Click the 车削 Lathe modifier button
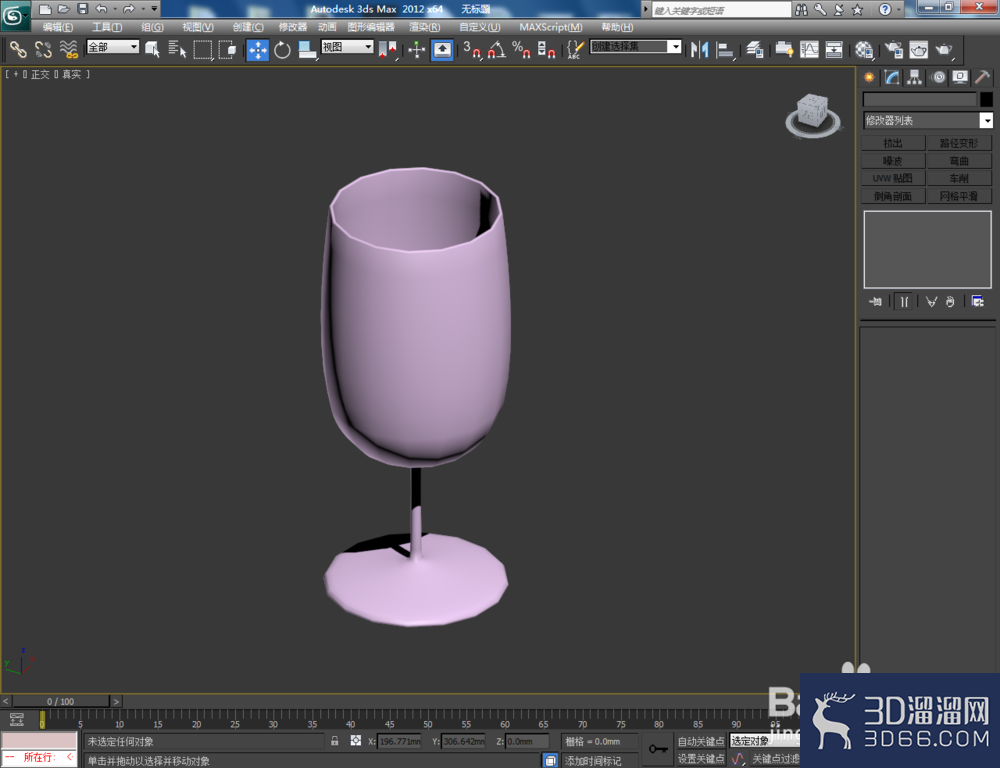The width and height of the screenshot is (1000, 768). pos(959,178)
